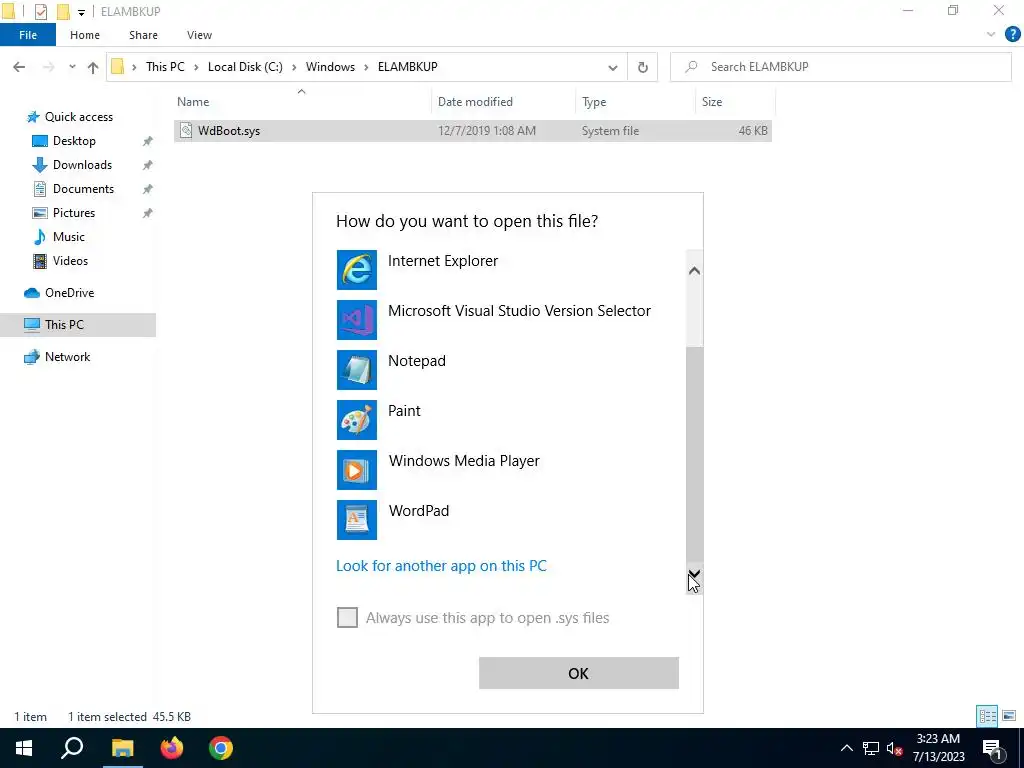Refresh the ELAMBKUP folder view
Screen dimensions: 1024x768
(x=643, y=67)
